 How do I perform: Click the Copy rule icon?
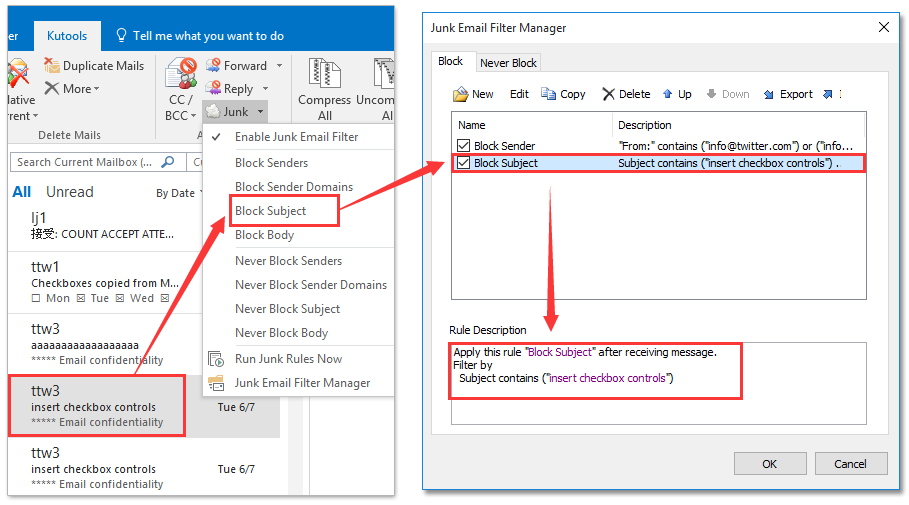pos(548,94)
